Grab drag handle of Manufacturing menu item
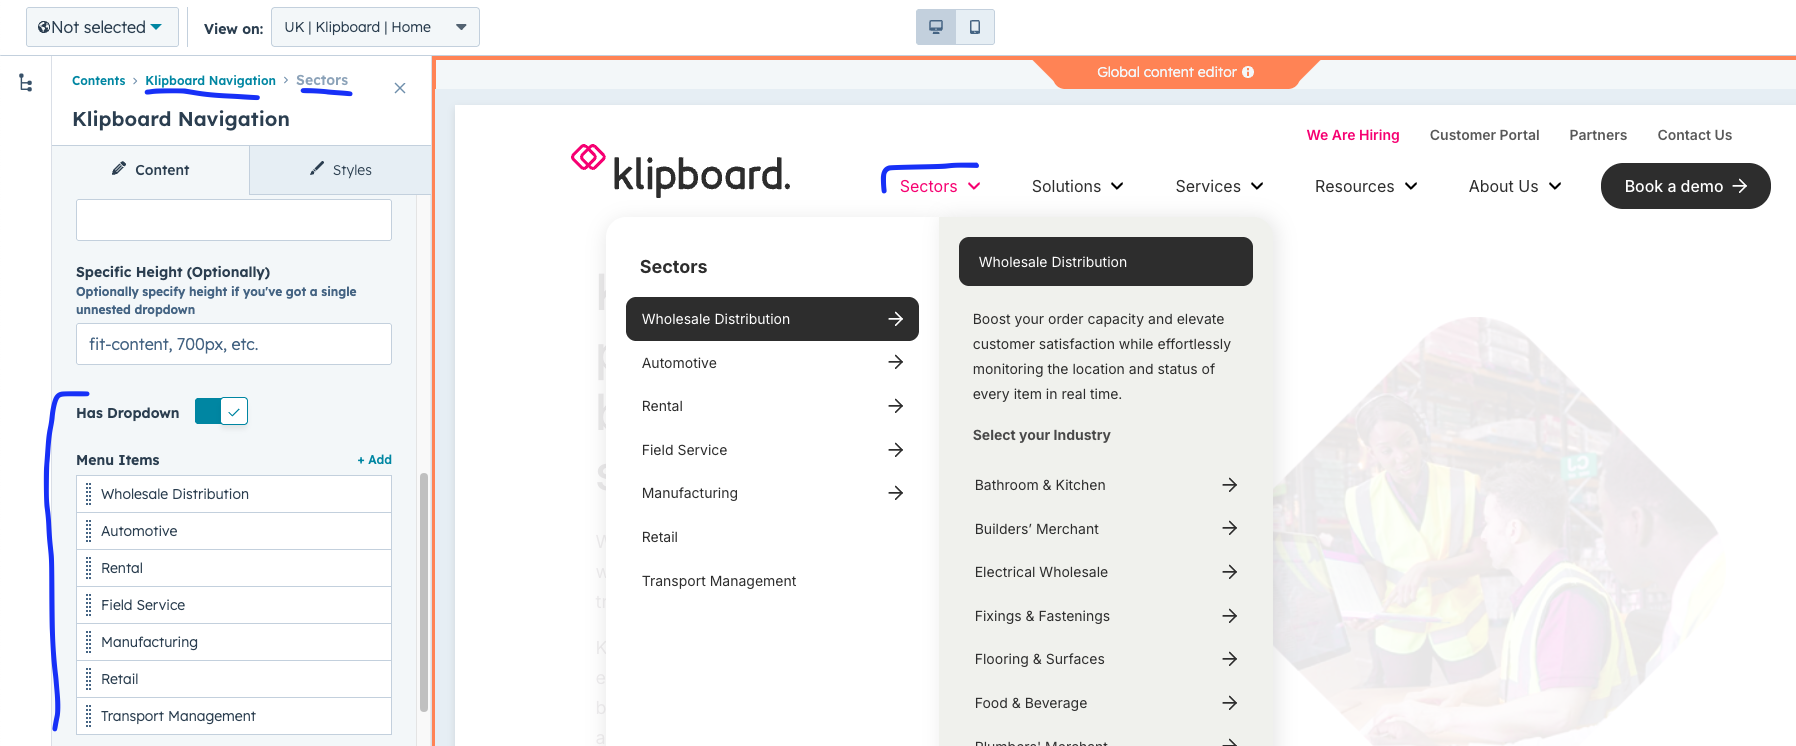This screenshot has width=1796, height=746. coord(89,642)
